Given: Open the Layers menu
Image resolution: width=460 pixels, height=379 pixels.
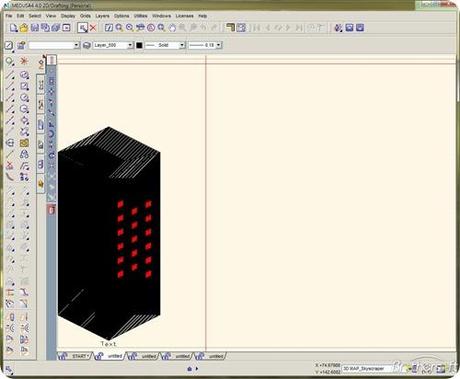Looking at the screenshot, I should click(x=102, y=16).
